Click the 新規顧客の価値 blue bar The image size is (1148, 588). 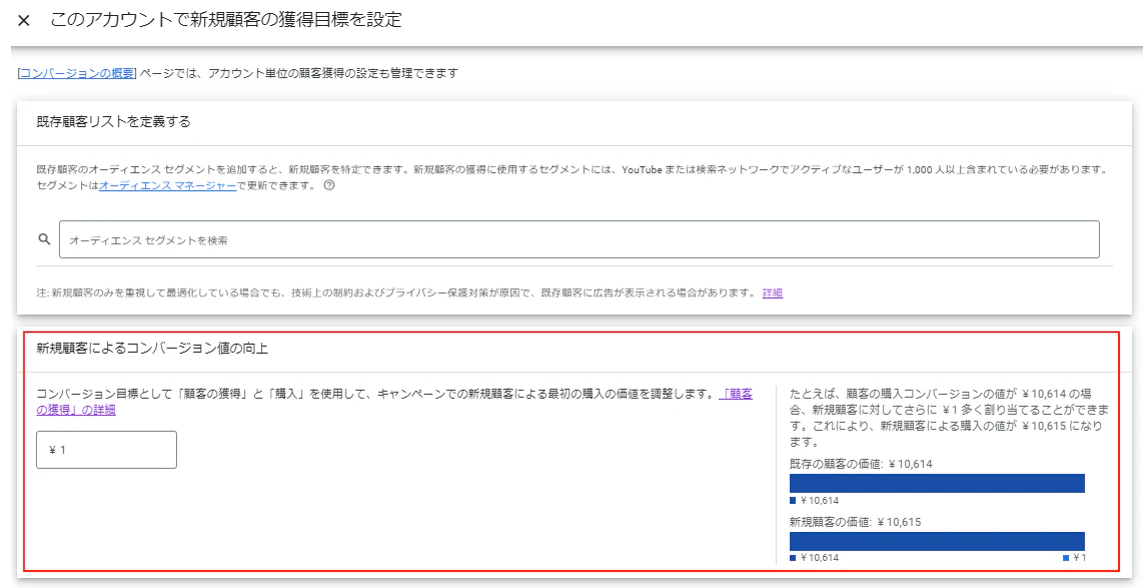tap(937, 541)
